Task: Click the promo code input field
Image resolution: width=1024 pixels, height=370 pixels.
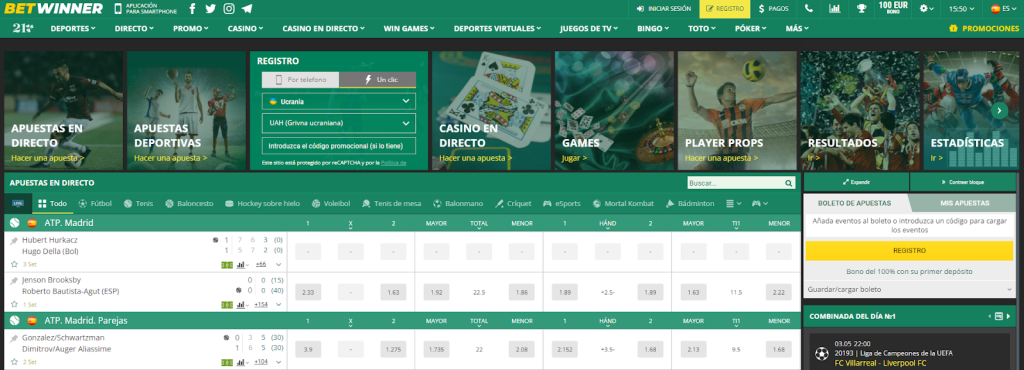Action: (x=339, y=145)
